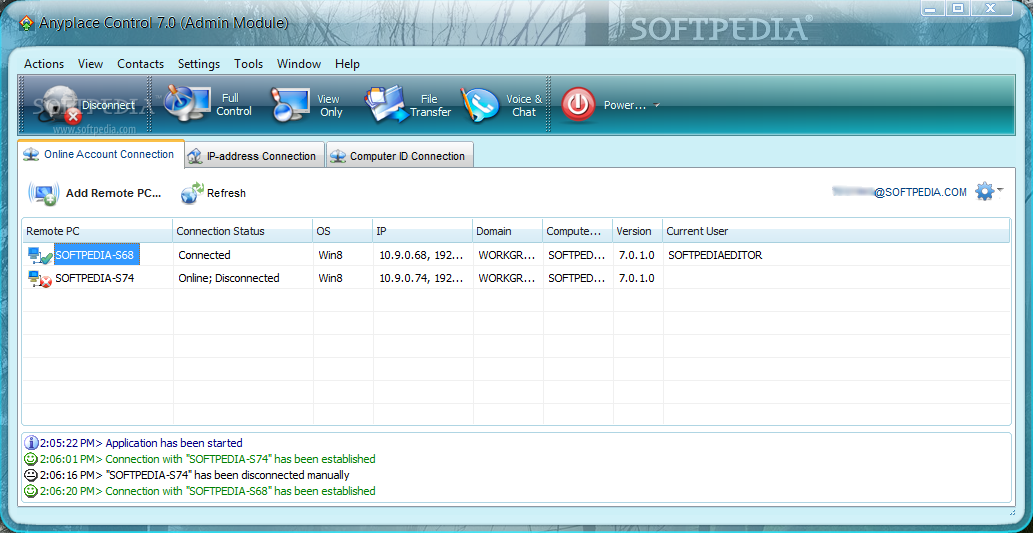Select the SOFTPEDIA-S74 row name
Viewport: 1033px width, 533px height.
95,278
